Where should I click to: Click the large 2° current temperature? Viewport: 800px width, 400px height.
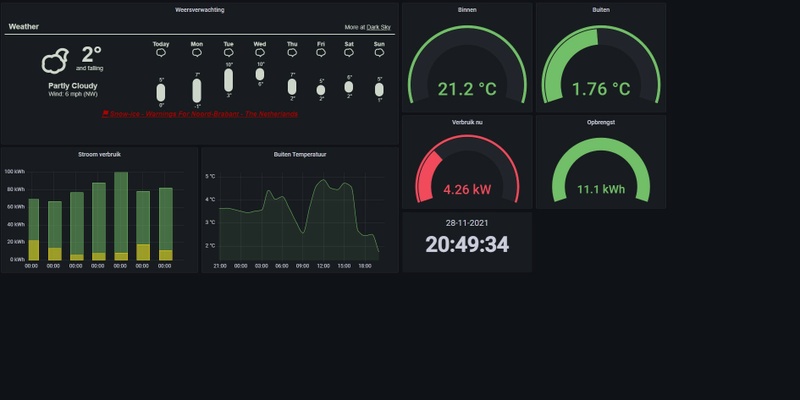coord(91,55)
